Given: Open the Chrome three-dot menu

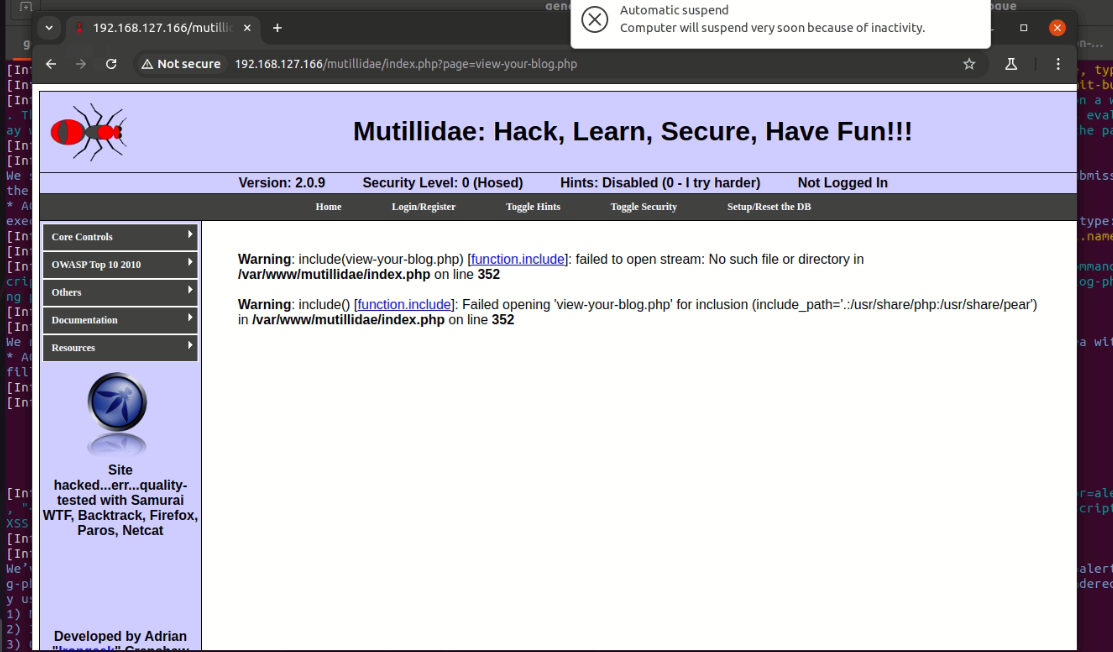Looking at the screenshot, I should point(1058,64).
